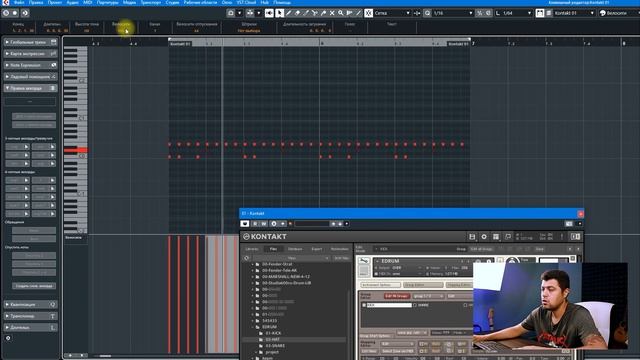The width and height of the screenshot is (640, 360).
Task: Open the VST Cloud menu
Action: pyautogui.click(x=246, y=2)
